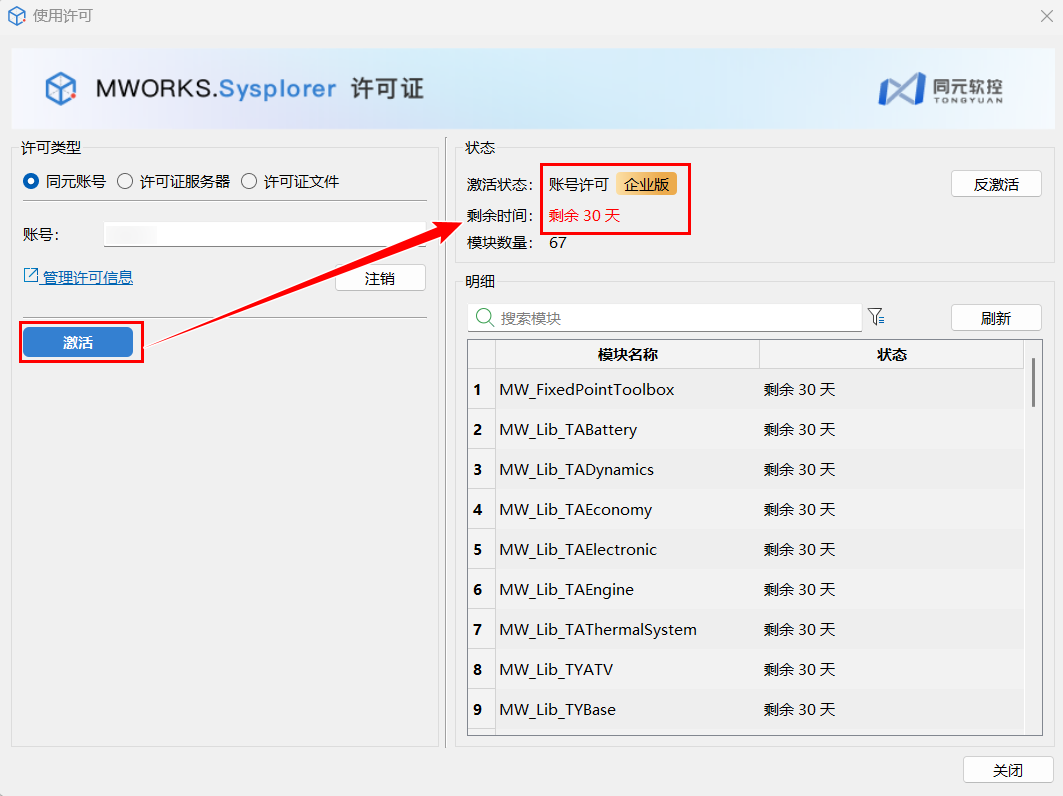Viewport: 1063px width, 796px height.
Task: Click the filter icon beside module search
Action: point(876,317)
